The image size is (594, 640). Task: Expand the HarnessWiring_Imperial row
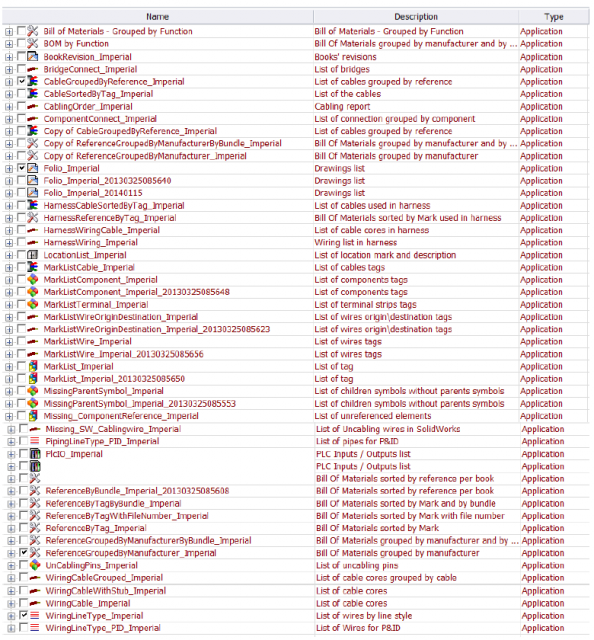pos(9,243)
